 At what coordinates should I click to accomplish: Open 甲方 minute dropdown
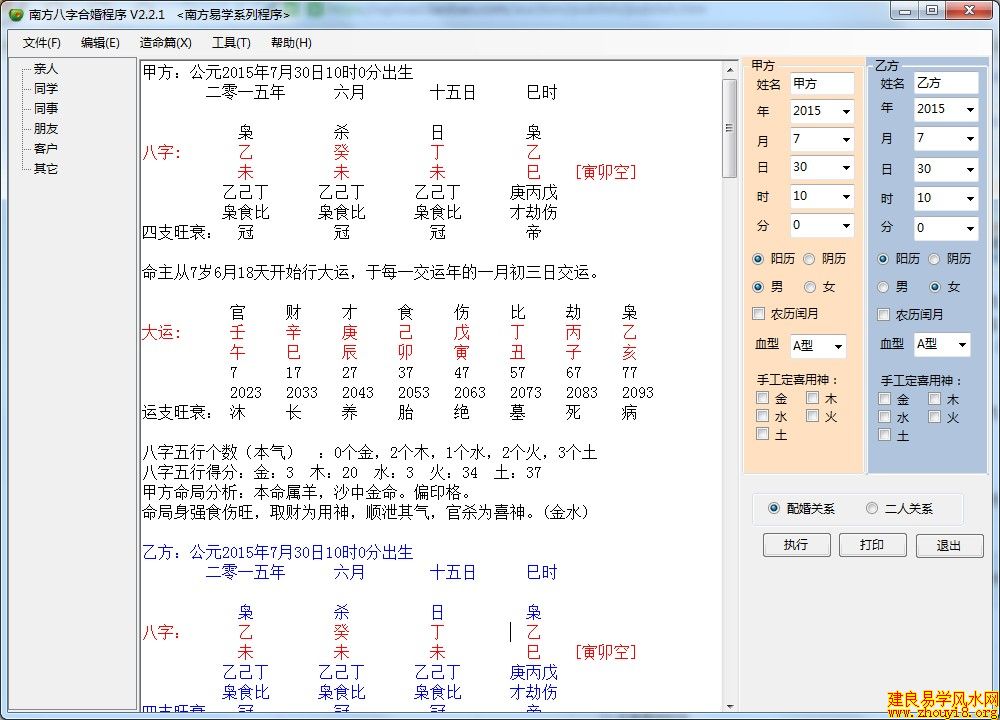[846, 225]
